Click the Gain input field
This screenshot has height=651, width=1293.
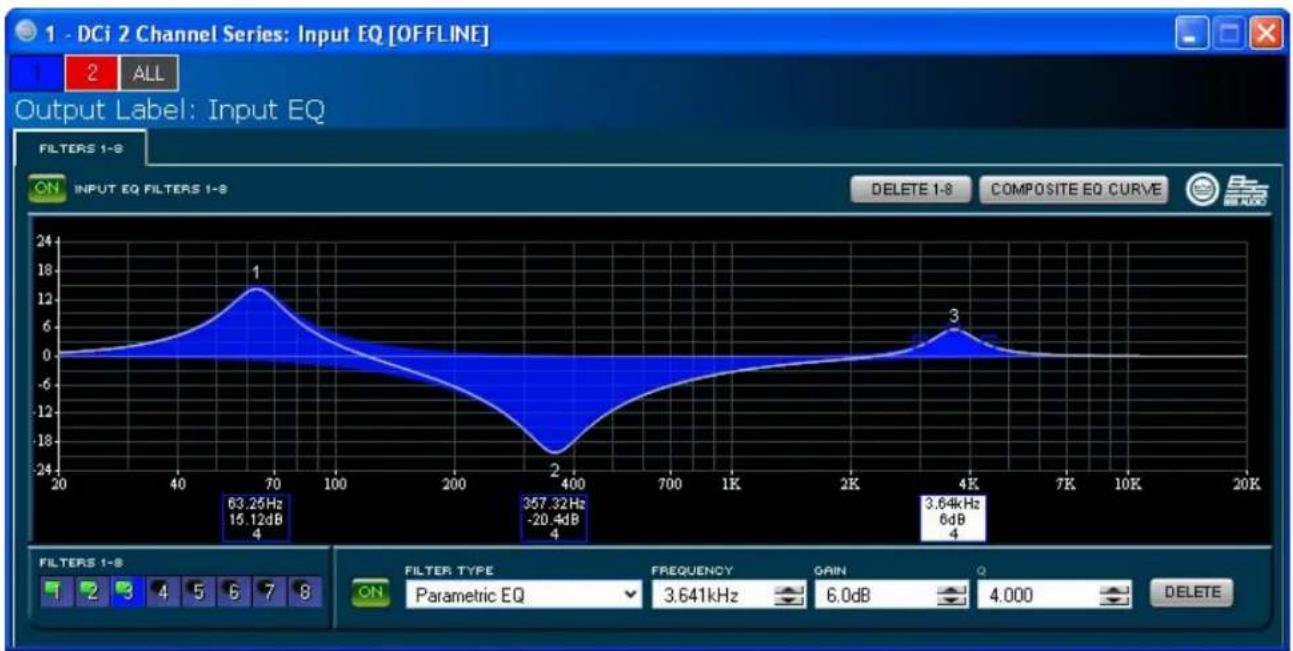875,595
